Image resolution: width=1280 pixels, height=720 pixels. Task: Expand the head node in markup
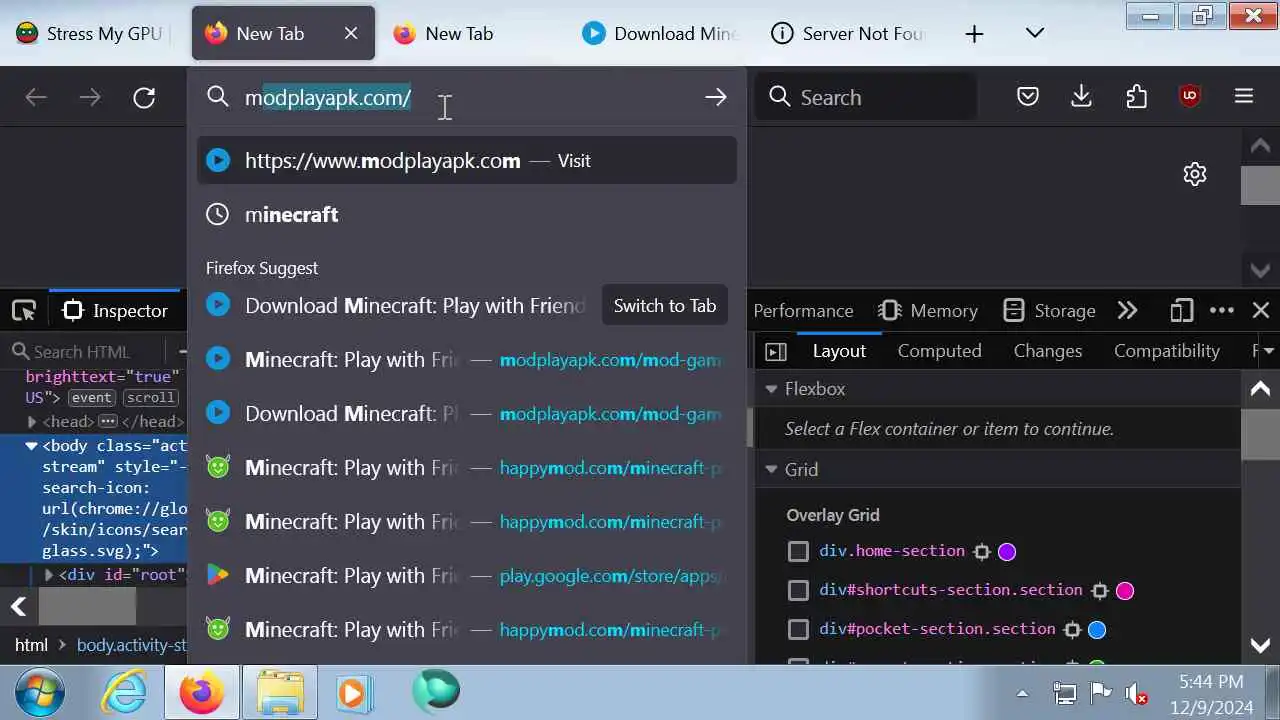32,422
